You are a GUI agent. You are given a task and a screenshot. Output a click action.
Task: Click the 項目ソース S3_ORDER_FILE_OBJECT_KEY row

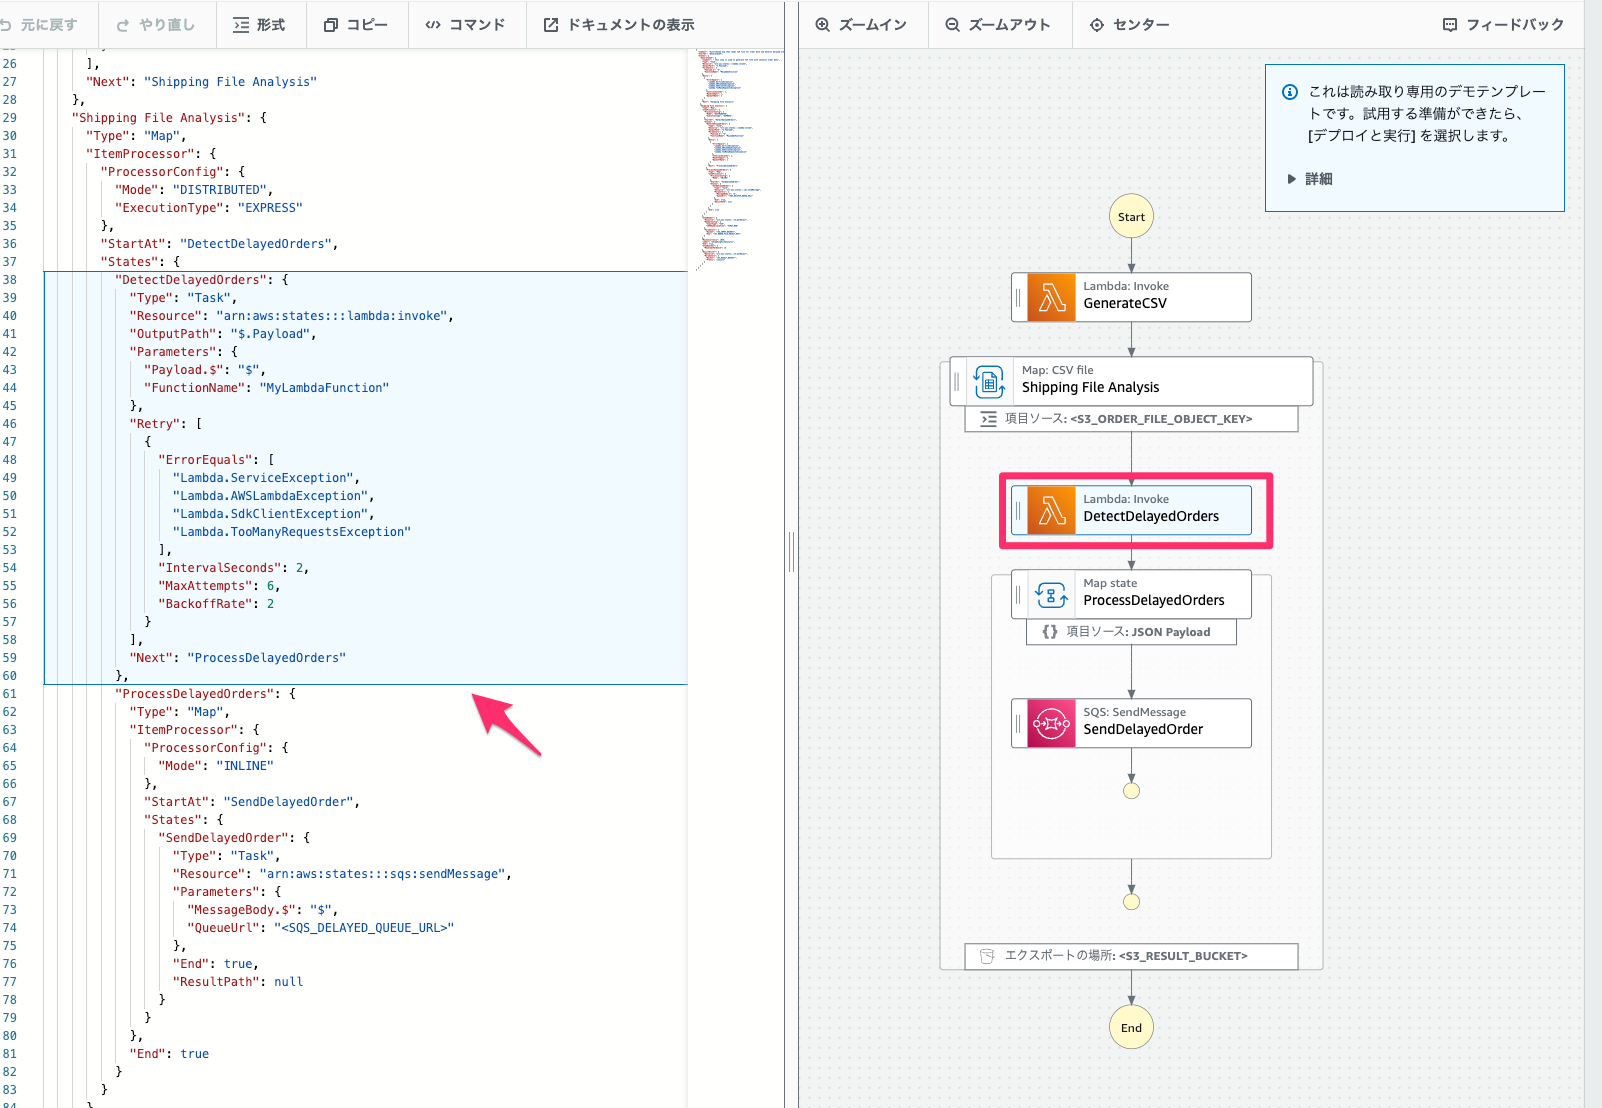[1130, 419]
